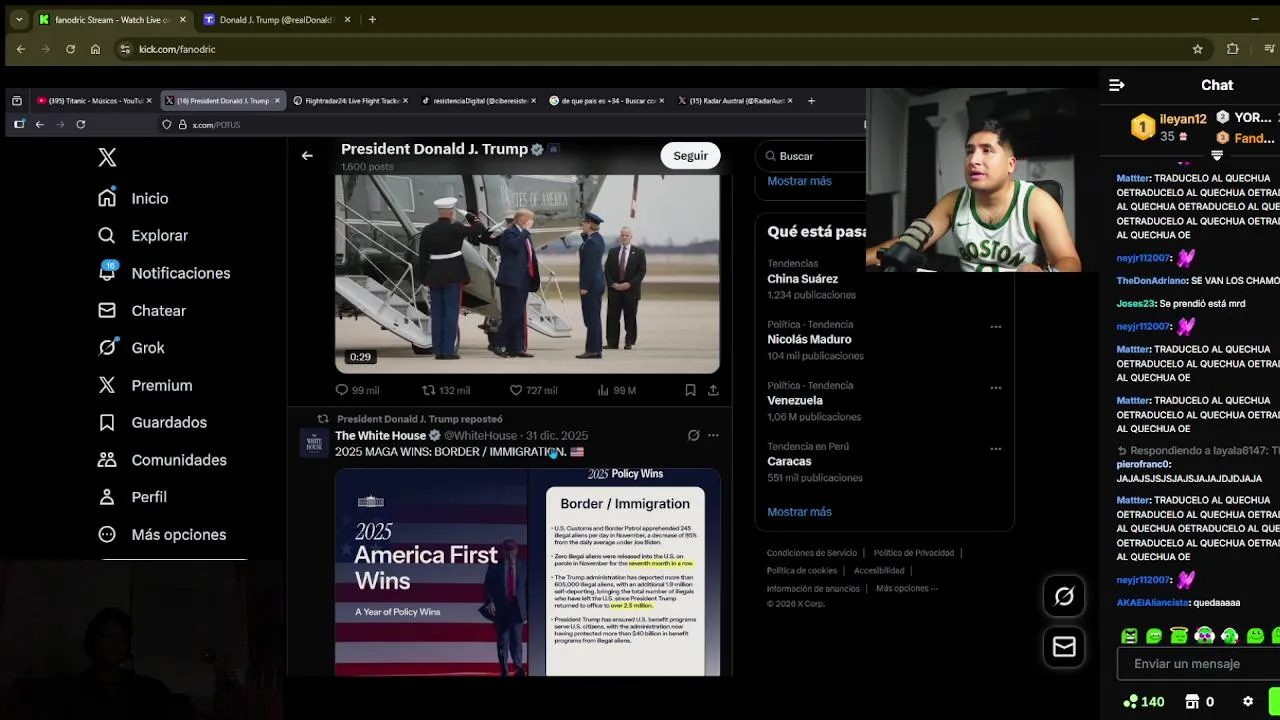Open the 2025 America First Wins image
Viewport: 1280px width, 720px height.
point(431,573)
